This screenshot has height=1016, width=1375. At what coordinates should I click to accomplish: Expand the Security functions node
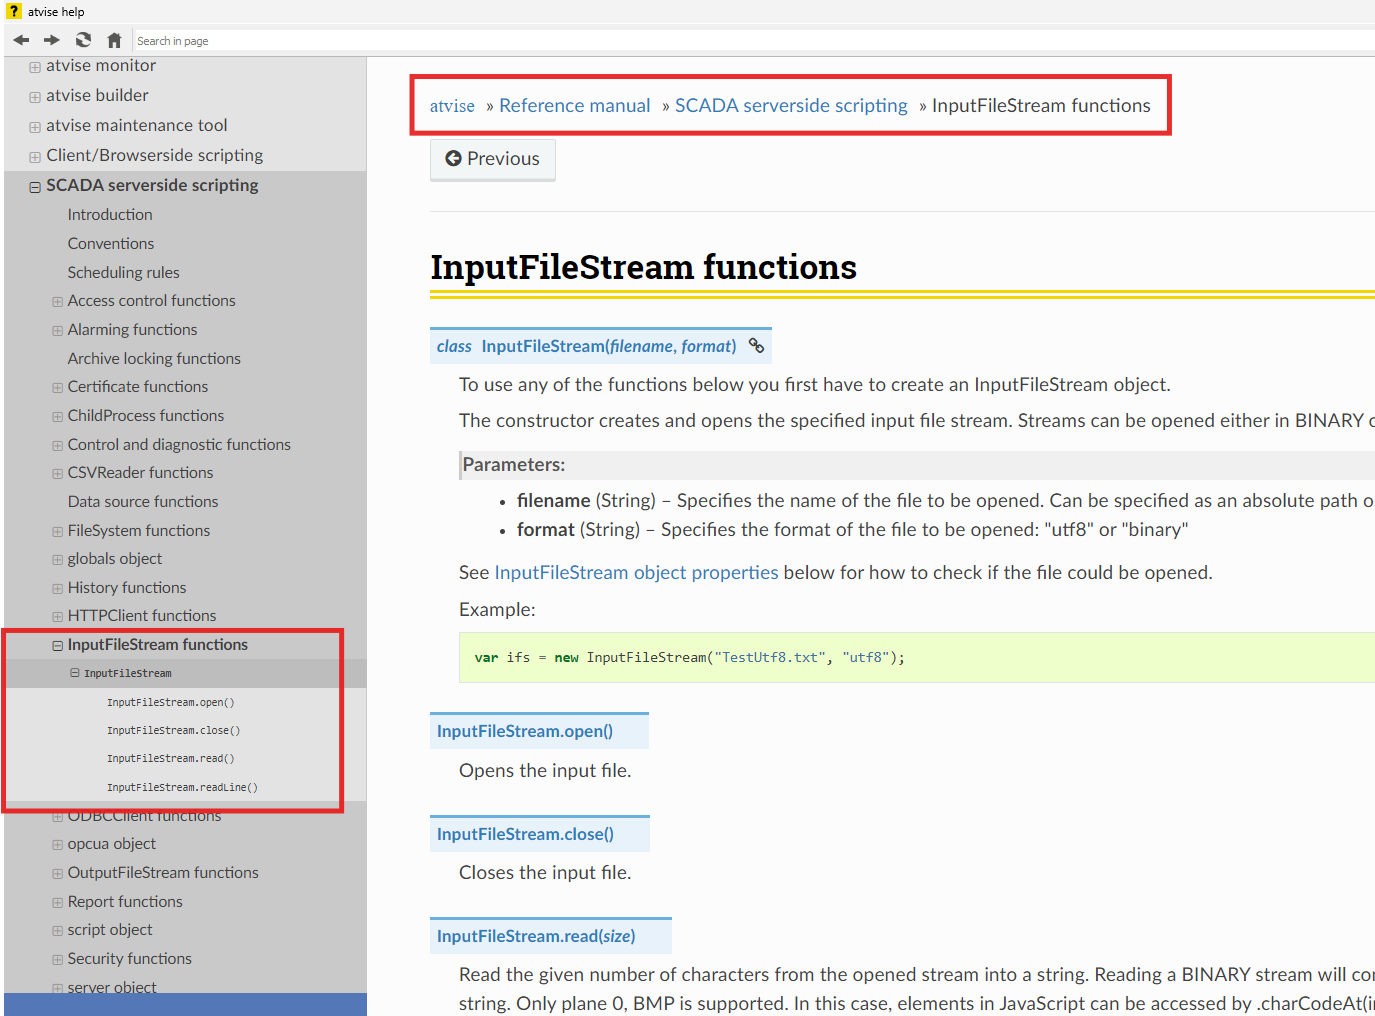click(57, 959)
